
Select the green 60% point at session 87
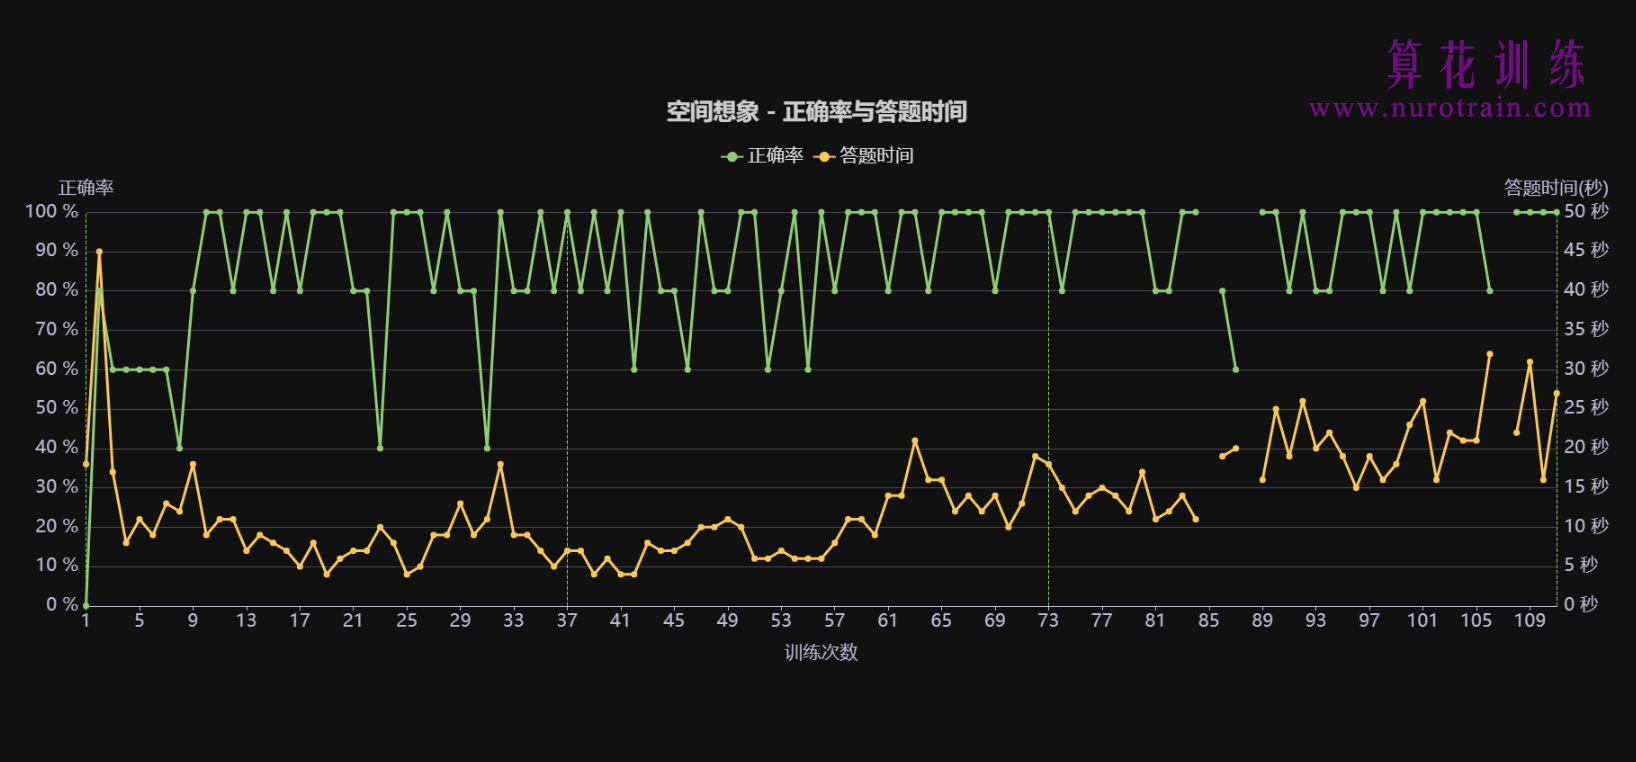click(1236, 369)
